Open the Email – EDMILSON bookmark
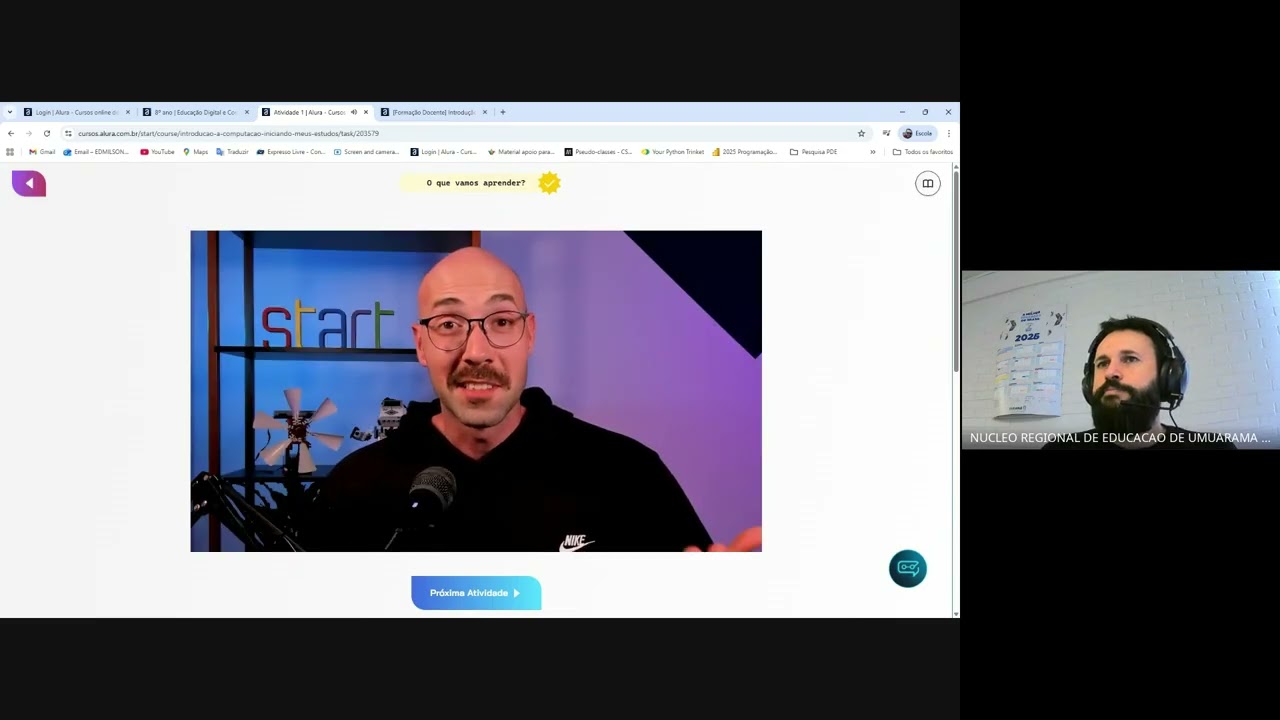Viewport: 1280px width, 720px height. click(x=96, y=152)
